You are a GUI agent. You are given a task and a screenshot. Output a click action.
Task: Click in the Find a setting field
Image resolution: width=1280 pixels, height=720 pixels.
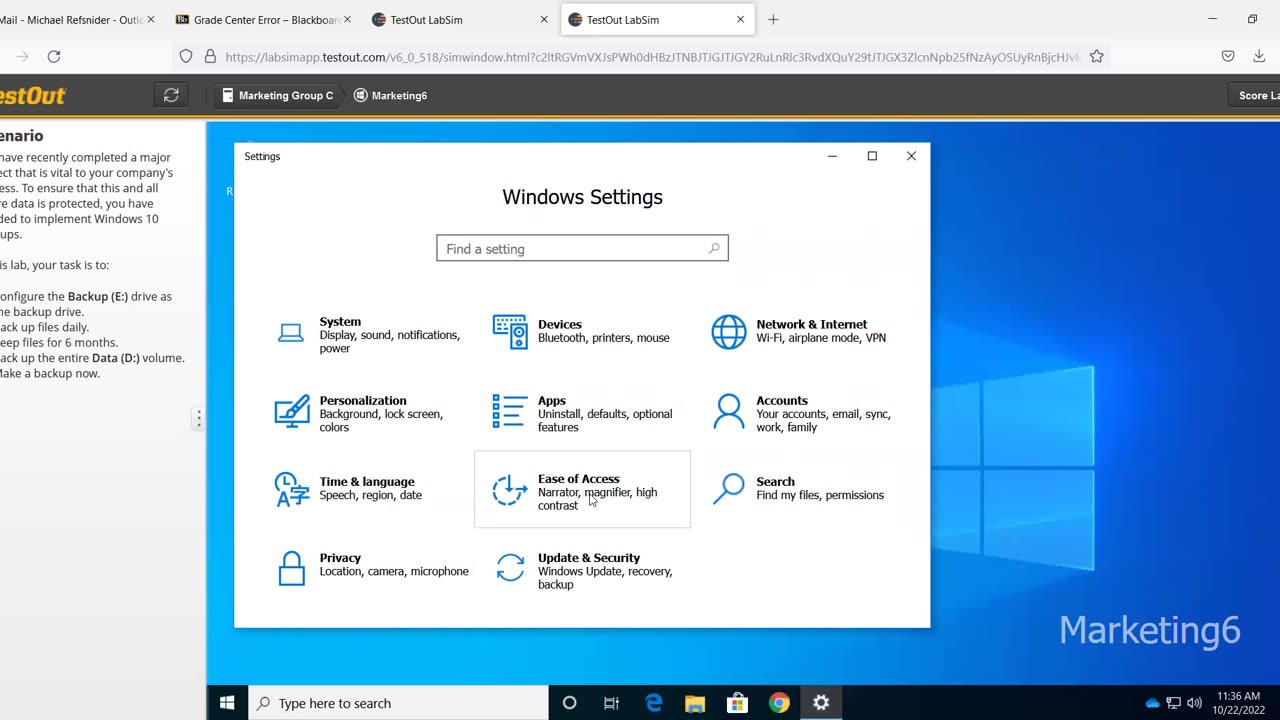[x=582, y=248]
